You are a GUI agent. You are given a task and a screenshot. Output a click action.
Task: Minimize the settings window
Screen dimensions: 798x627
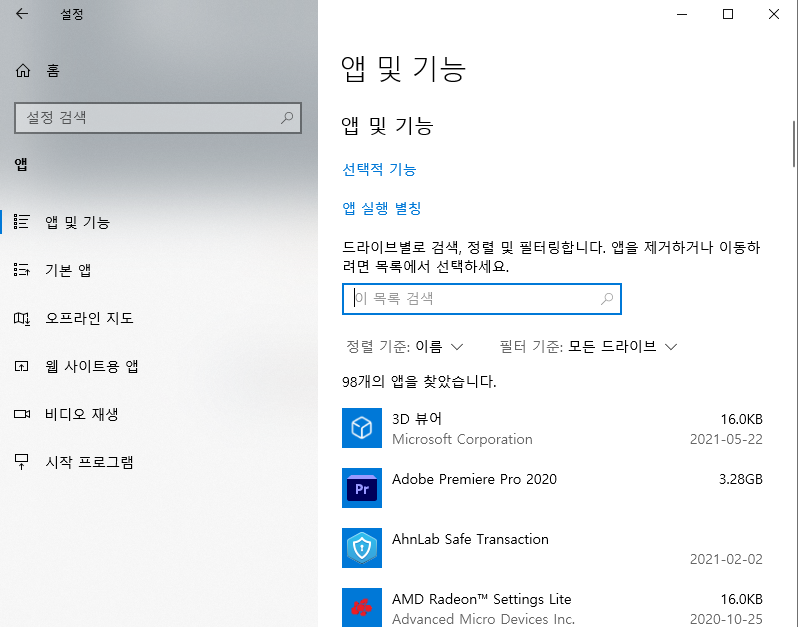[682, 14]
